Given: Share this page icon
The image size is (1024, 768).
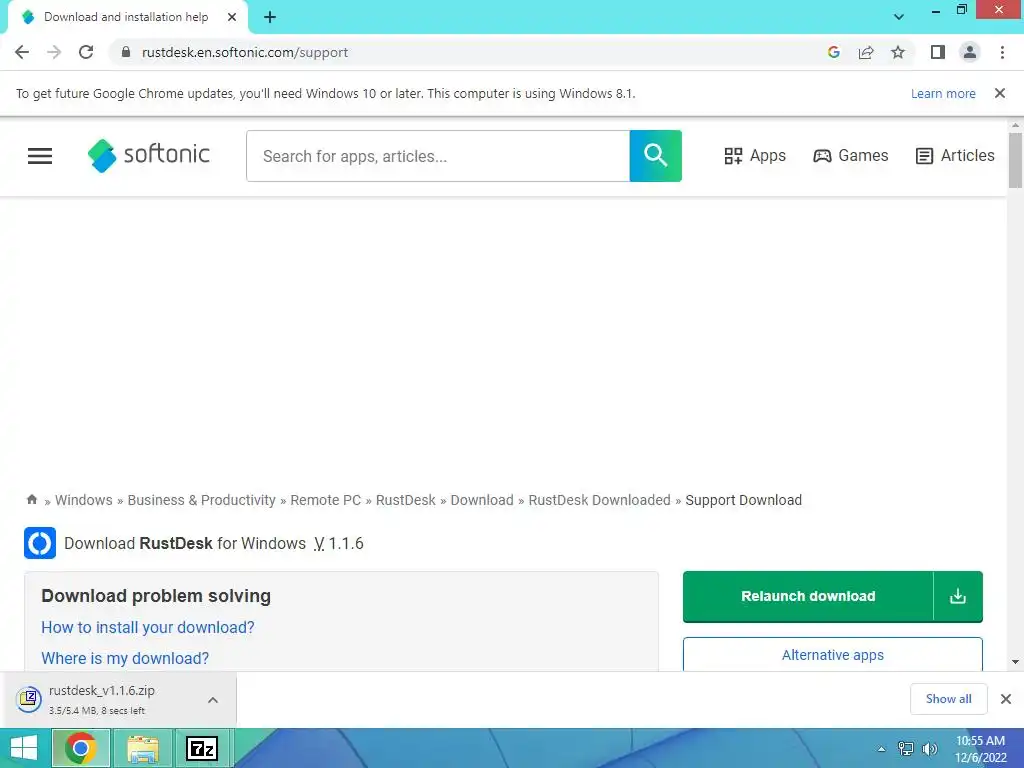Looking at the screenshot, I should [x=866, y=52].
